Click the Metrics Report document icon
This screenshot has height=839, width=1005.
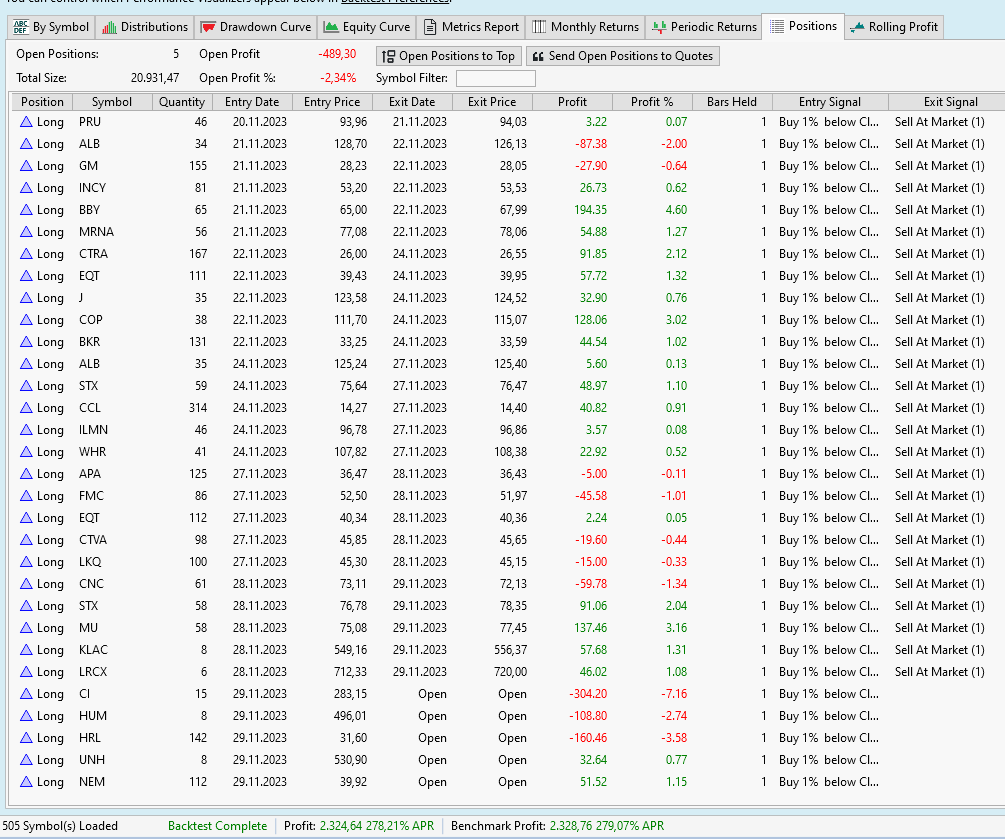(430, 27)
